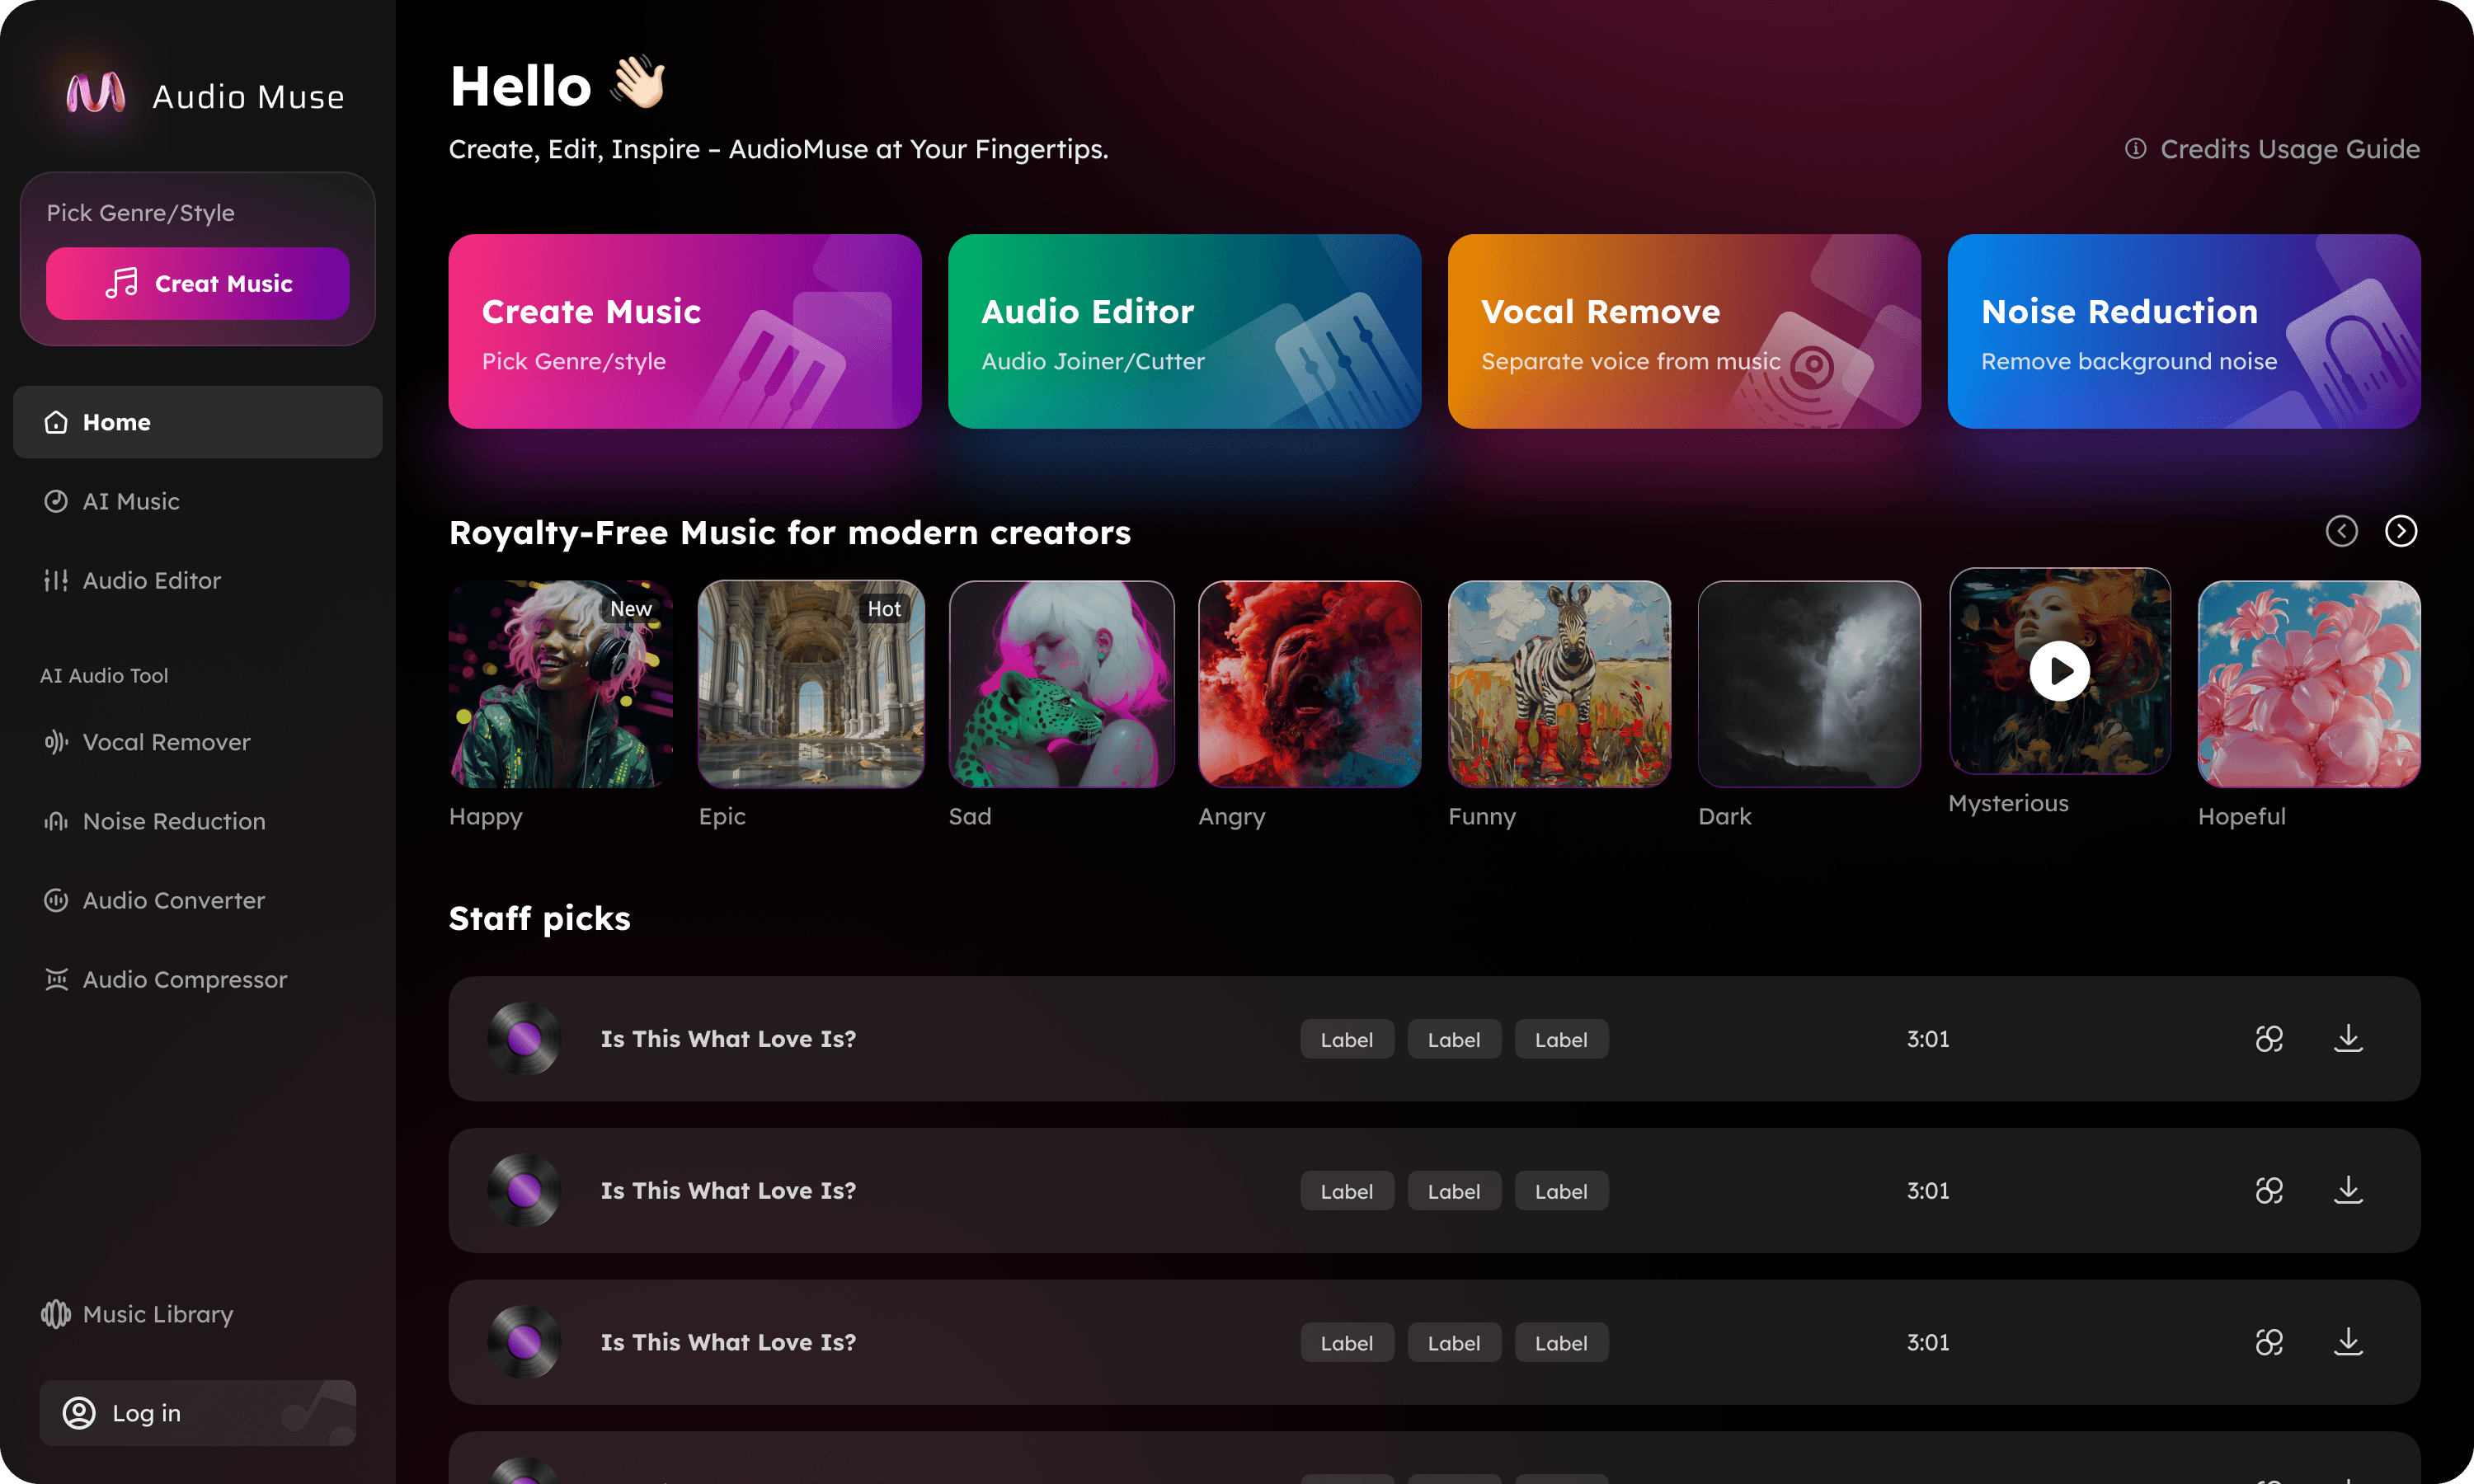Image resolution: width=2474 pixels, height=1484 pixels.
Task: Download the first staff pick track
Action: coord(2348,1039)
